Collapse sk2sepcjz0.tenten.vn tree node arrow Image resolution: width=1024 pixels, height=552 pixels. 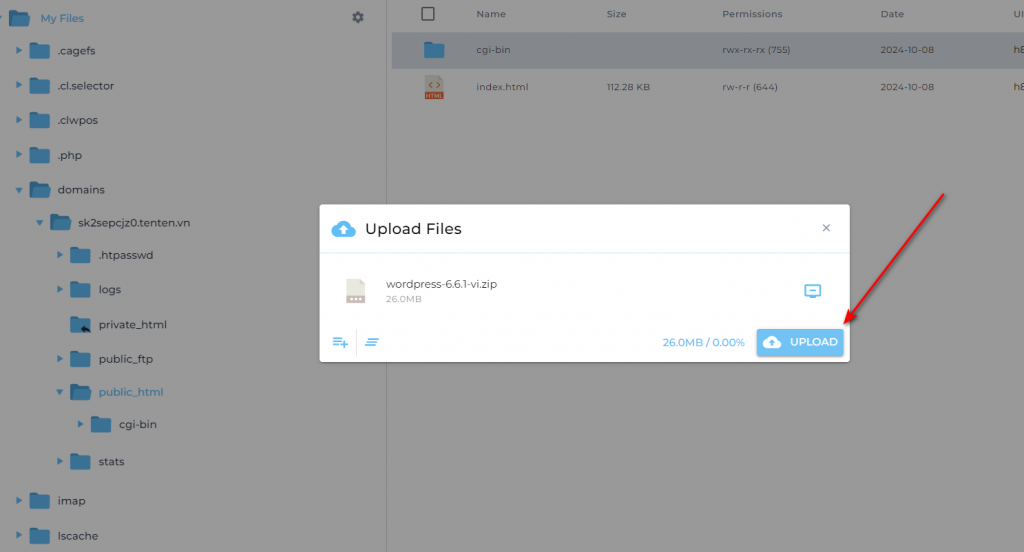39,223
